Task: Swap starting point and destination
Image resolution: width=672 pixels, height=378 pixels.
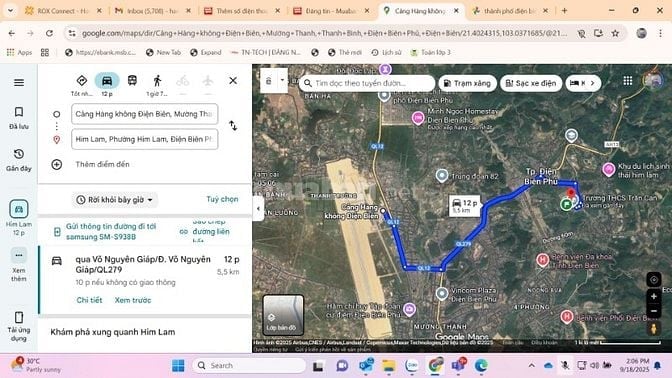Action: [233, 126]
